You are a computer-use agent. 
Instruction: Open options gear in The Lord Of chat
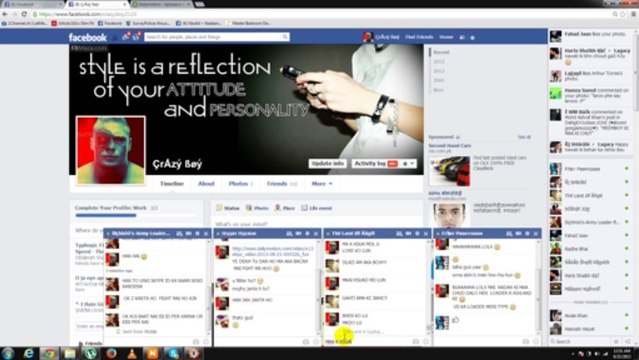418,234
